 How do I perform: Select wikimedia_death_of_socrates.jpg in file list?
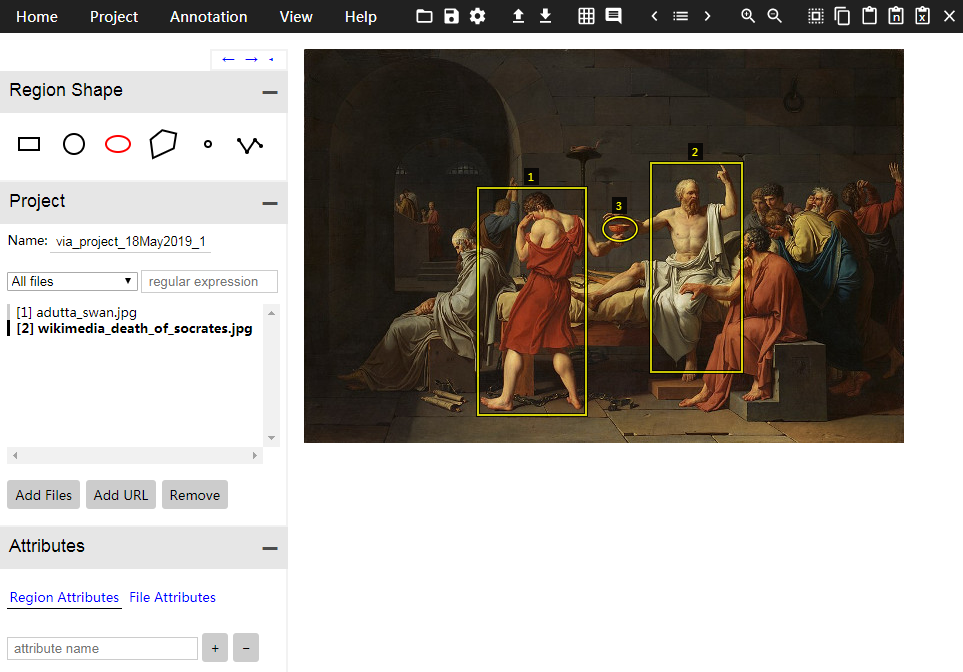click(135, 329)
